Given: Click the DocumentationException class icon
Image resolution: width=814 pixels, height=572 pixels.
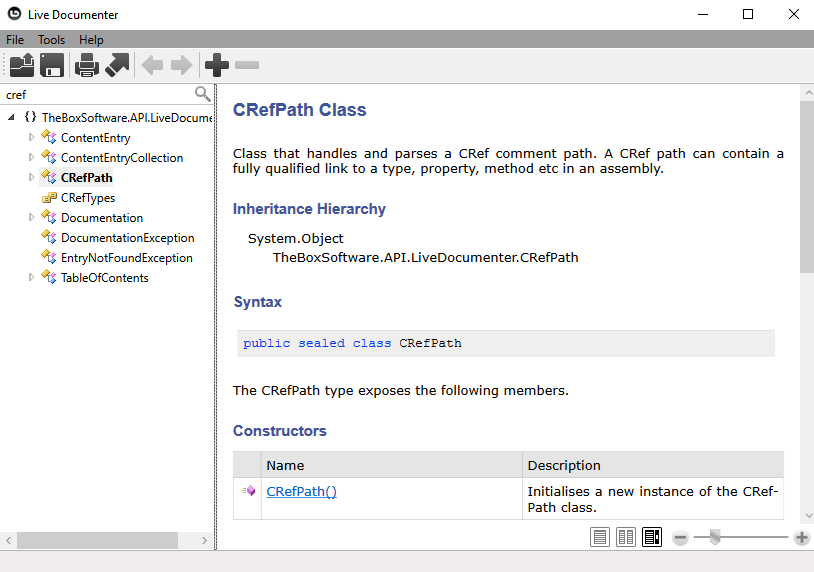Looking at the screenshot, I should 49,237.
